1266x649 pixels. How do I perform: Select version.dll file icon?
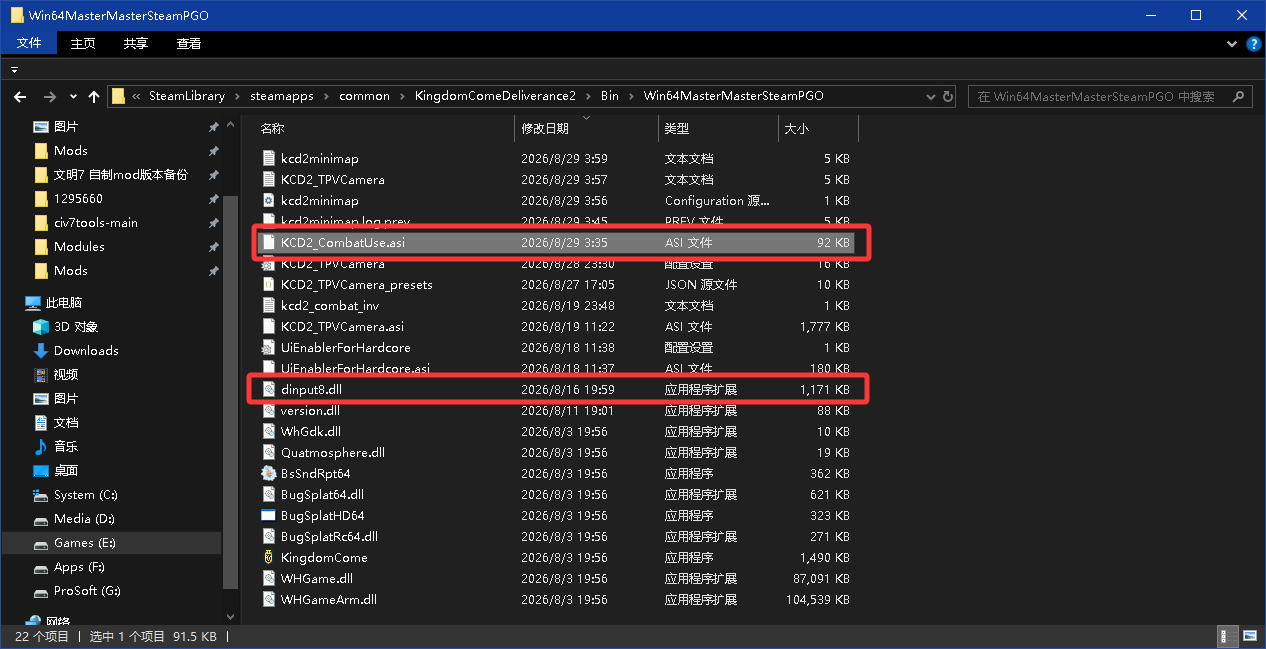(268, 410)
